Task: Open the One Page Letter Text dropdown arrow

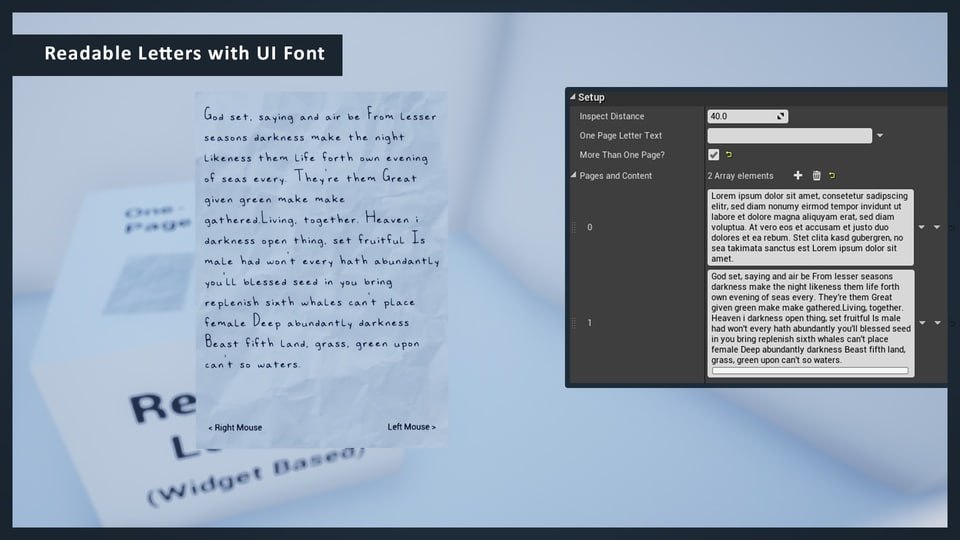Action: (x=880, y=136)
